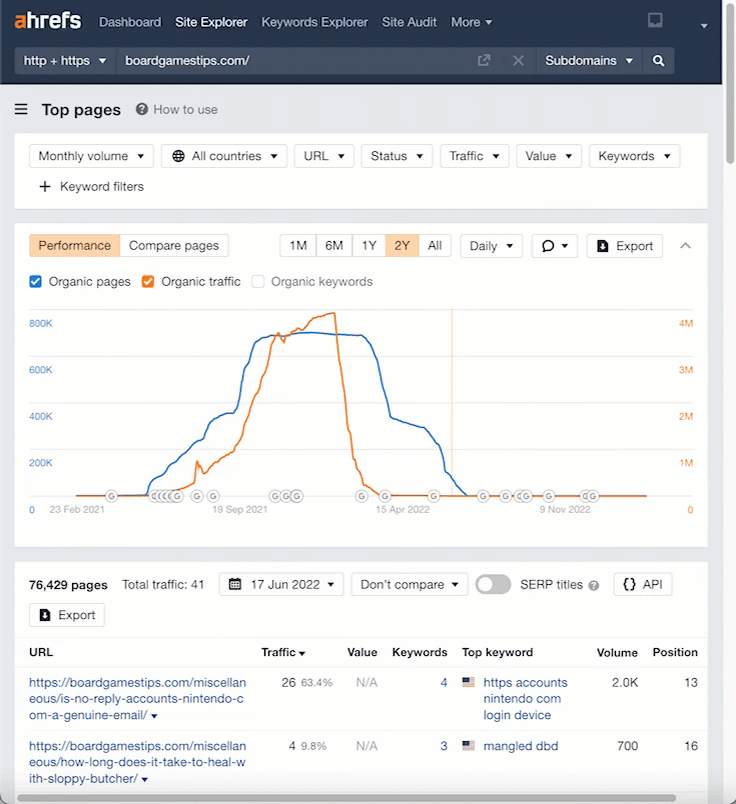The image size is (736, 804).
Task: Add Keyword filters
Action: [x=91, y=187]
